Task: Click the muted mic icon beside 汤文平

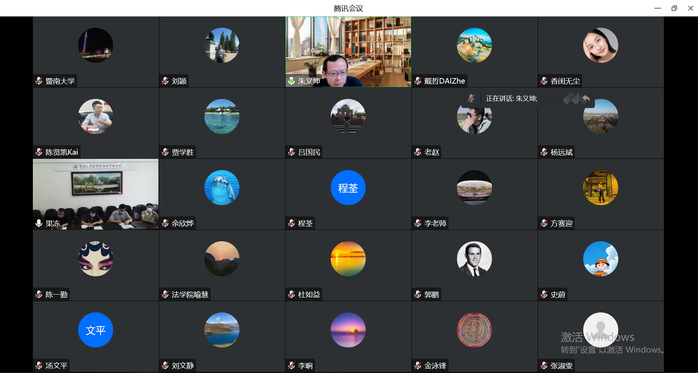Action: pyautogui.click(x=39, y=366)
